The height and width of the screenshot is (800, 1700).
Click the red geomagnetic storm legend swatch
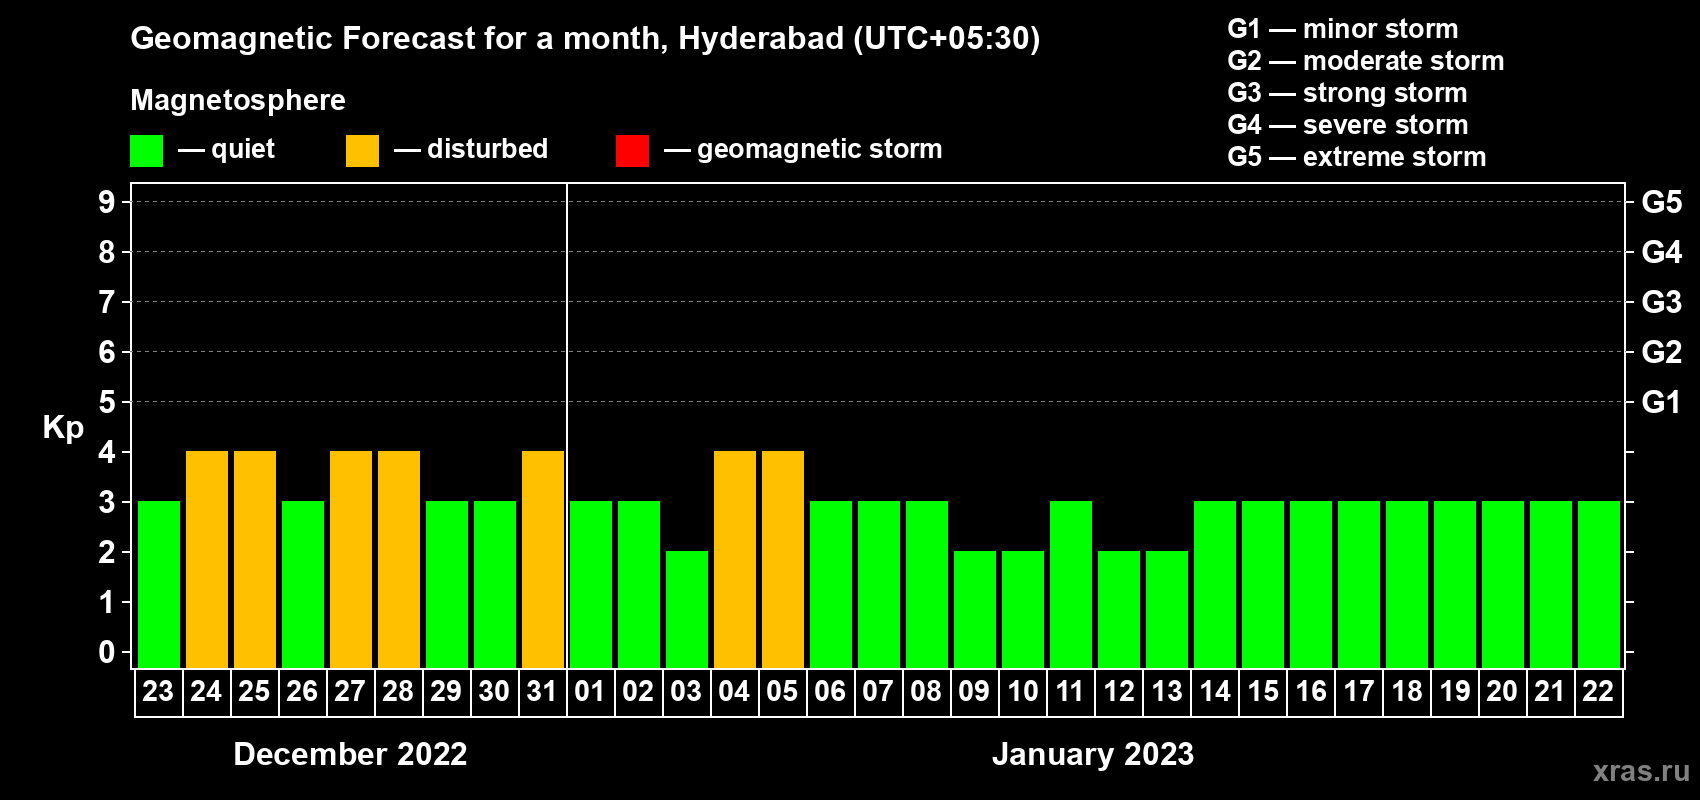[632, 151]
